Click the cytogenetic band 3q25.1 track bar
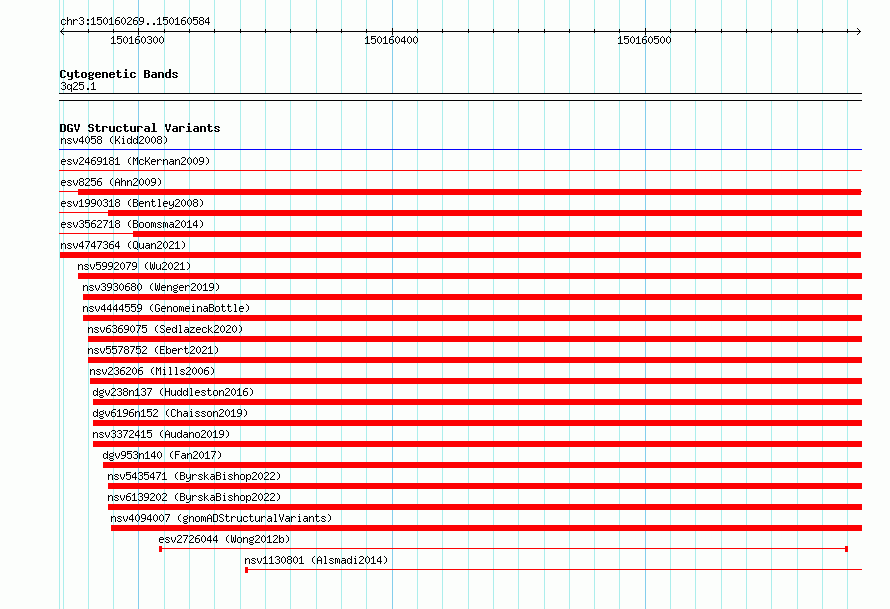890x609 pixels. (x=460, y=97)
